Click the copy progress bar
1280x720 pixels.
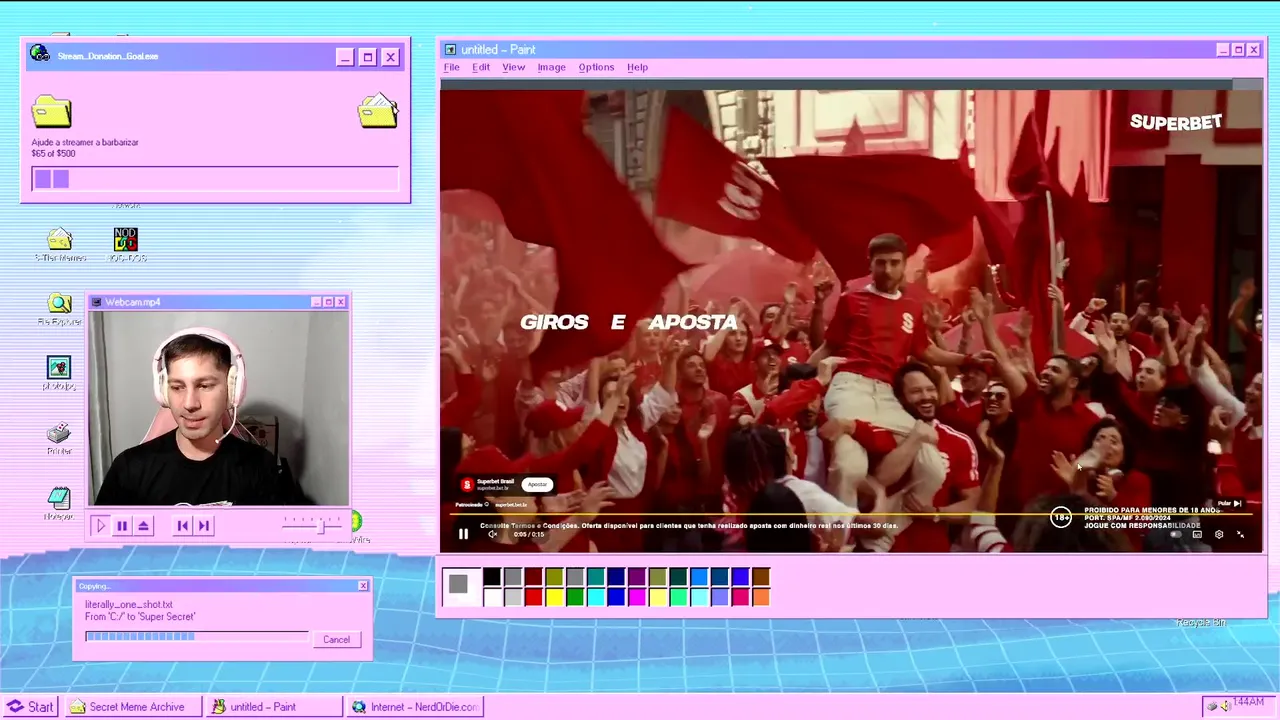[197, 637]
